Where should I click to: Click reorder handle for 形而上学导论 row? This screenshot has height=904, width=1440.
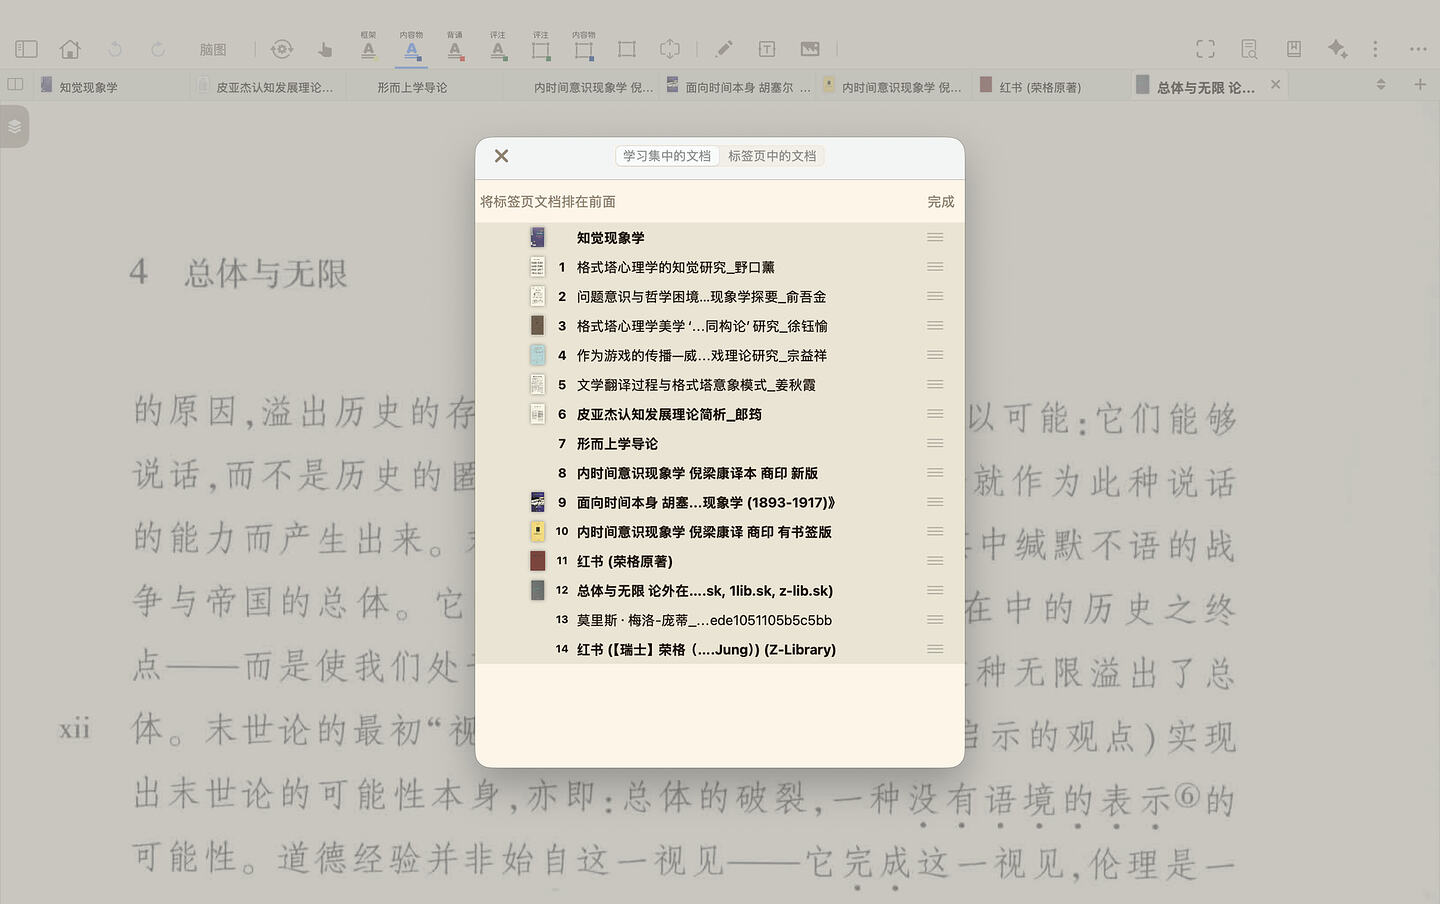(935, 443)
